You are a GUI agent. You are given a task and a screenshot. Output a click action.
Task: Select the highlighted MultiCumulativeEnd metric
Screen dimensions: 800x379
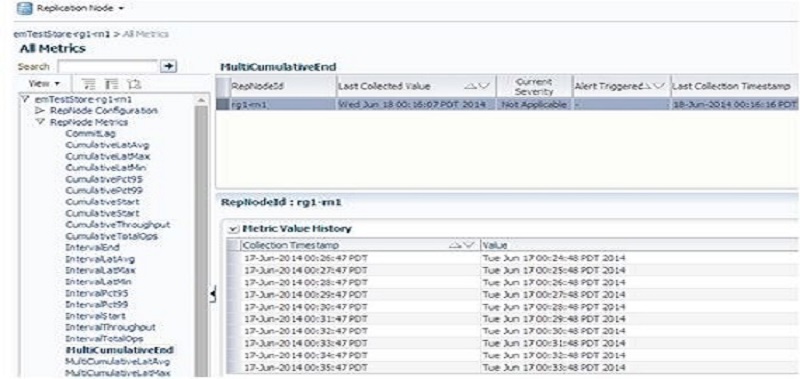pyautogui.click(x=119, y=350)
